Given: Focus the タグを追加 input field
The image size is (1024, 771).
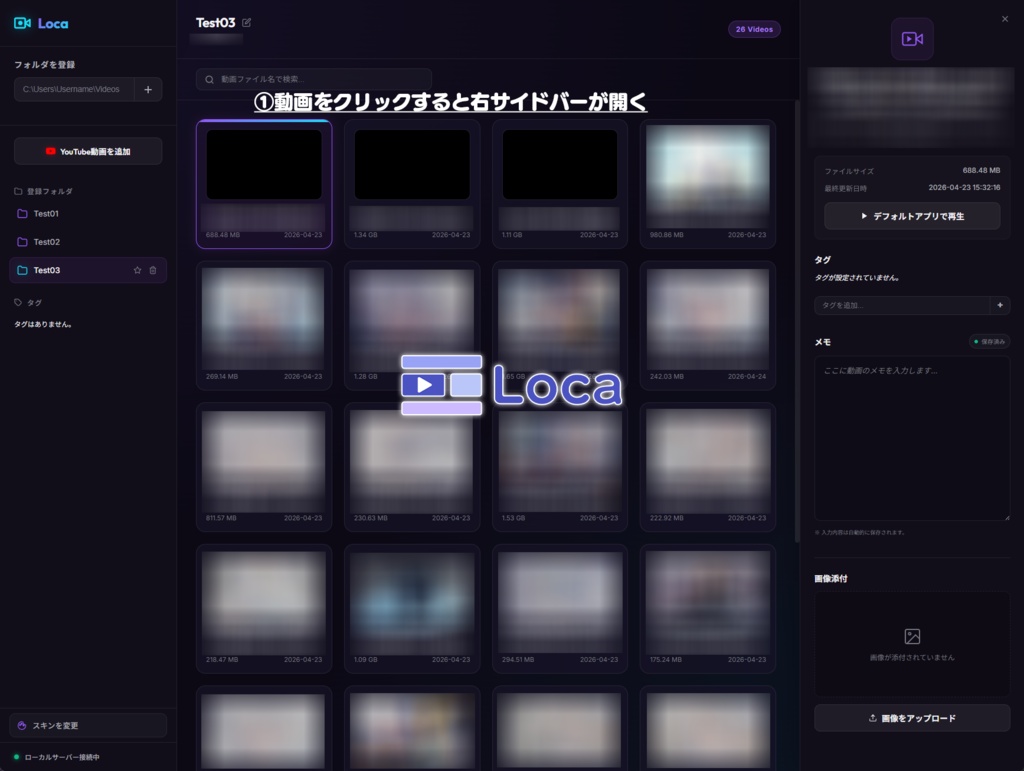Looking at the screenshot, I should [x=902, y=305].
